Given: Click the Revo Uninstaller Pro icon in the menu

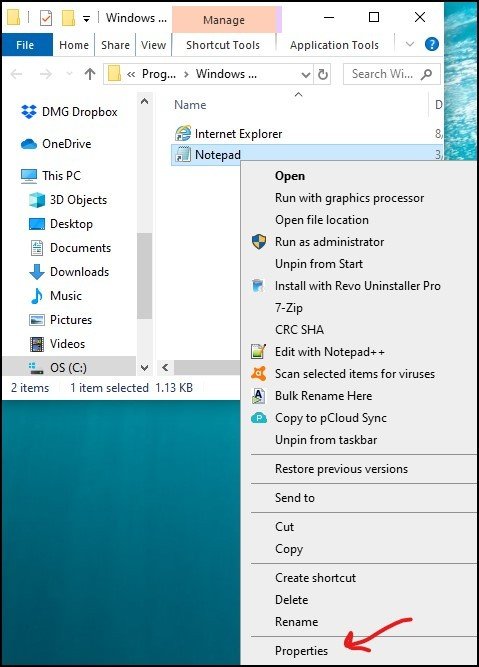Looking at the screenshot, I should pyautogui.click(x=258, y=286).
